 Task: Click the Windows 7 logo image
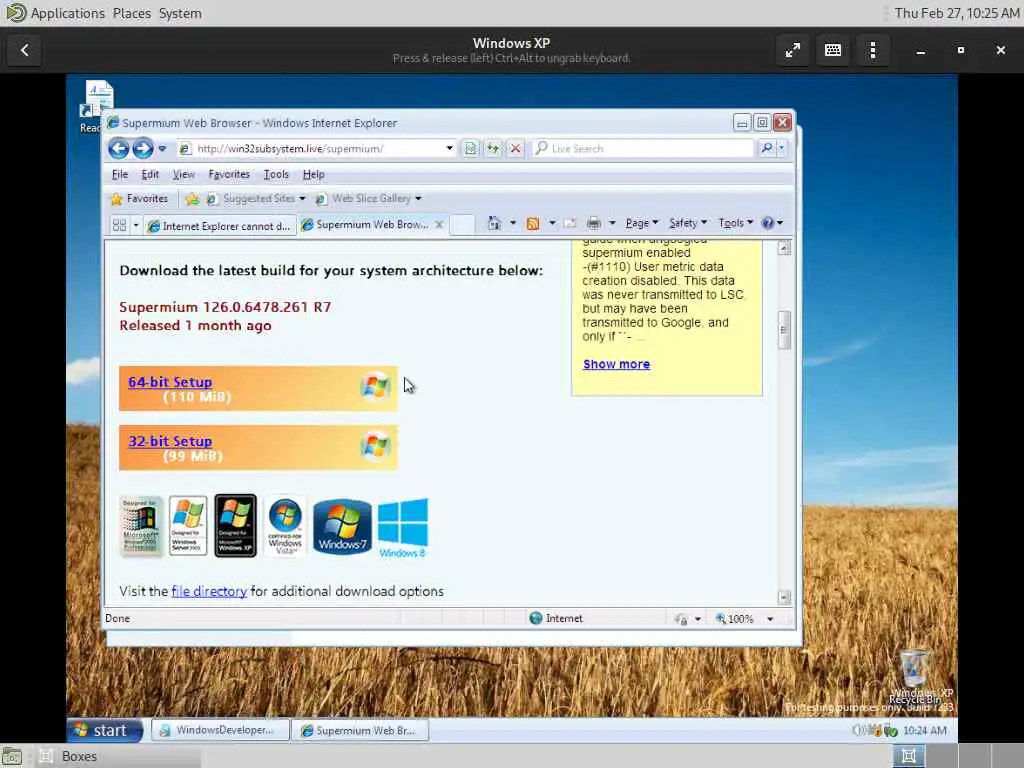pos(342,526)
